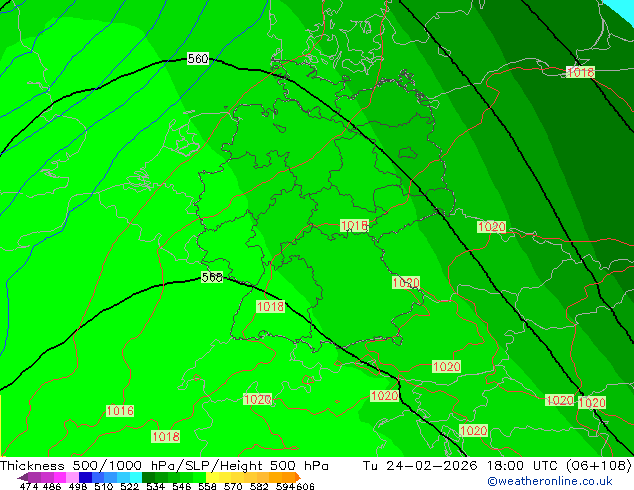Click the 560 height contour label

click(198, 59)
